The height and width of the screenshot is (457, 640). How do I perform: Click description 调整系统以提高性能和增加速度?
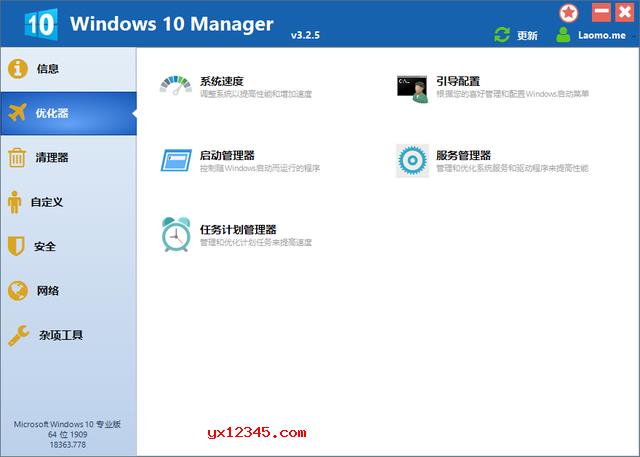[x=256, y=94]
